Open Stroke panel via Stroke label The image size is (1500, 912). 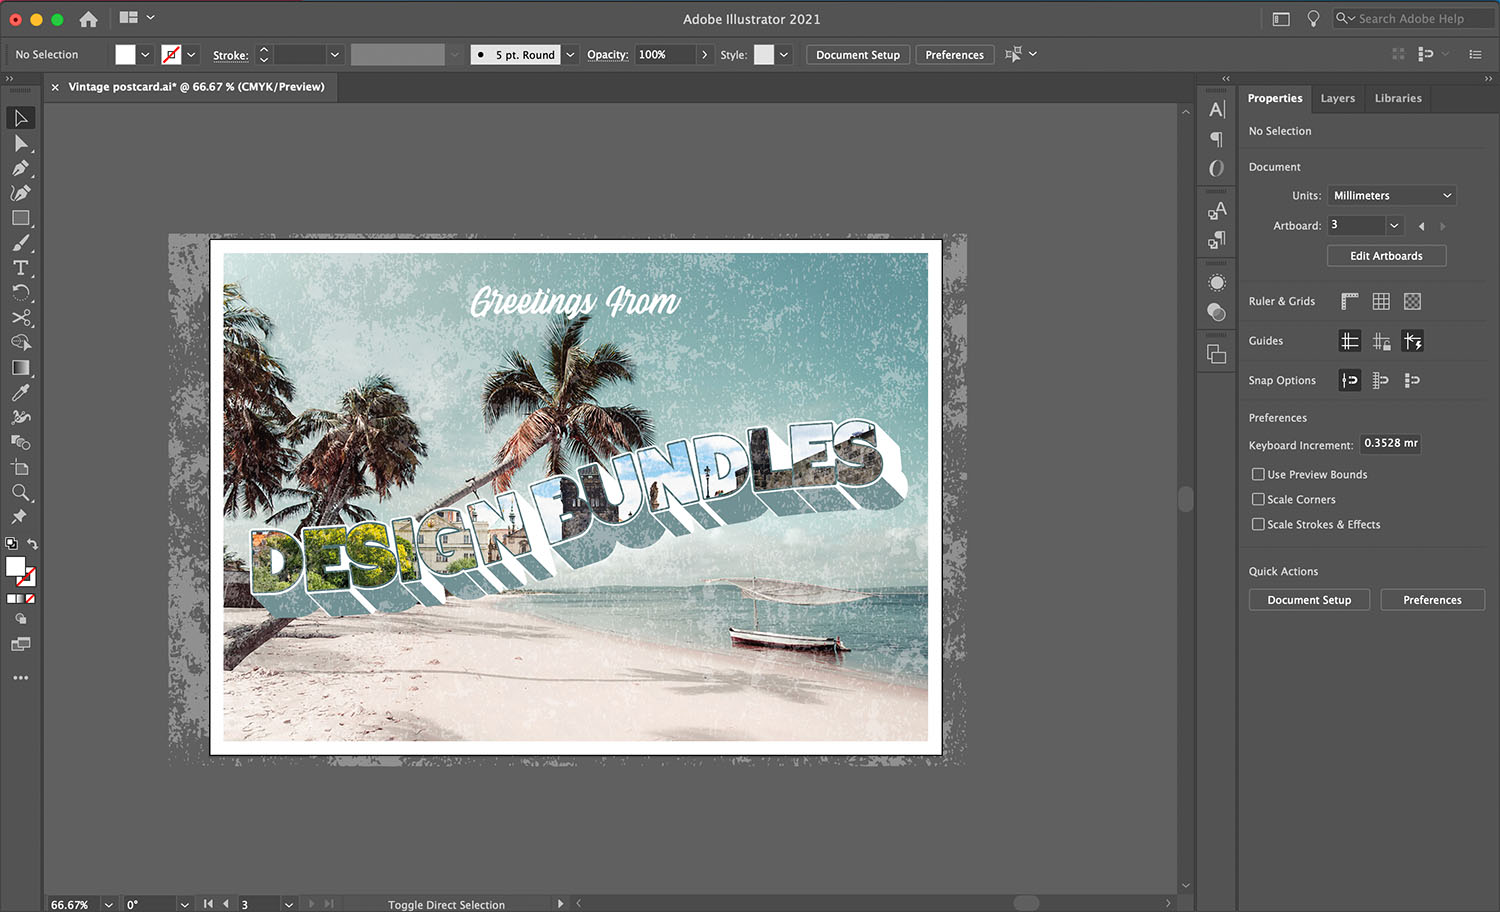pyautogui.click(x=230, y=56)
